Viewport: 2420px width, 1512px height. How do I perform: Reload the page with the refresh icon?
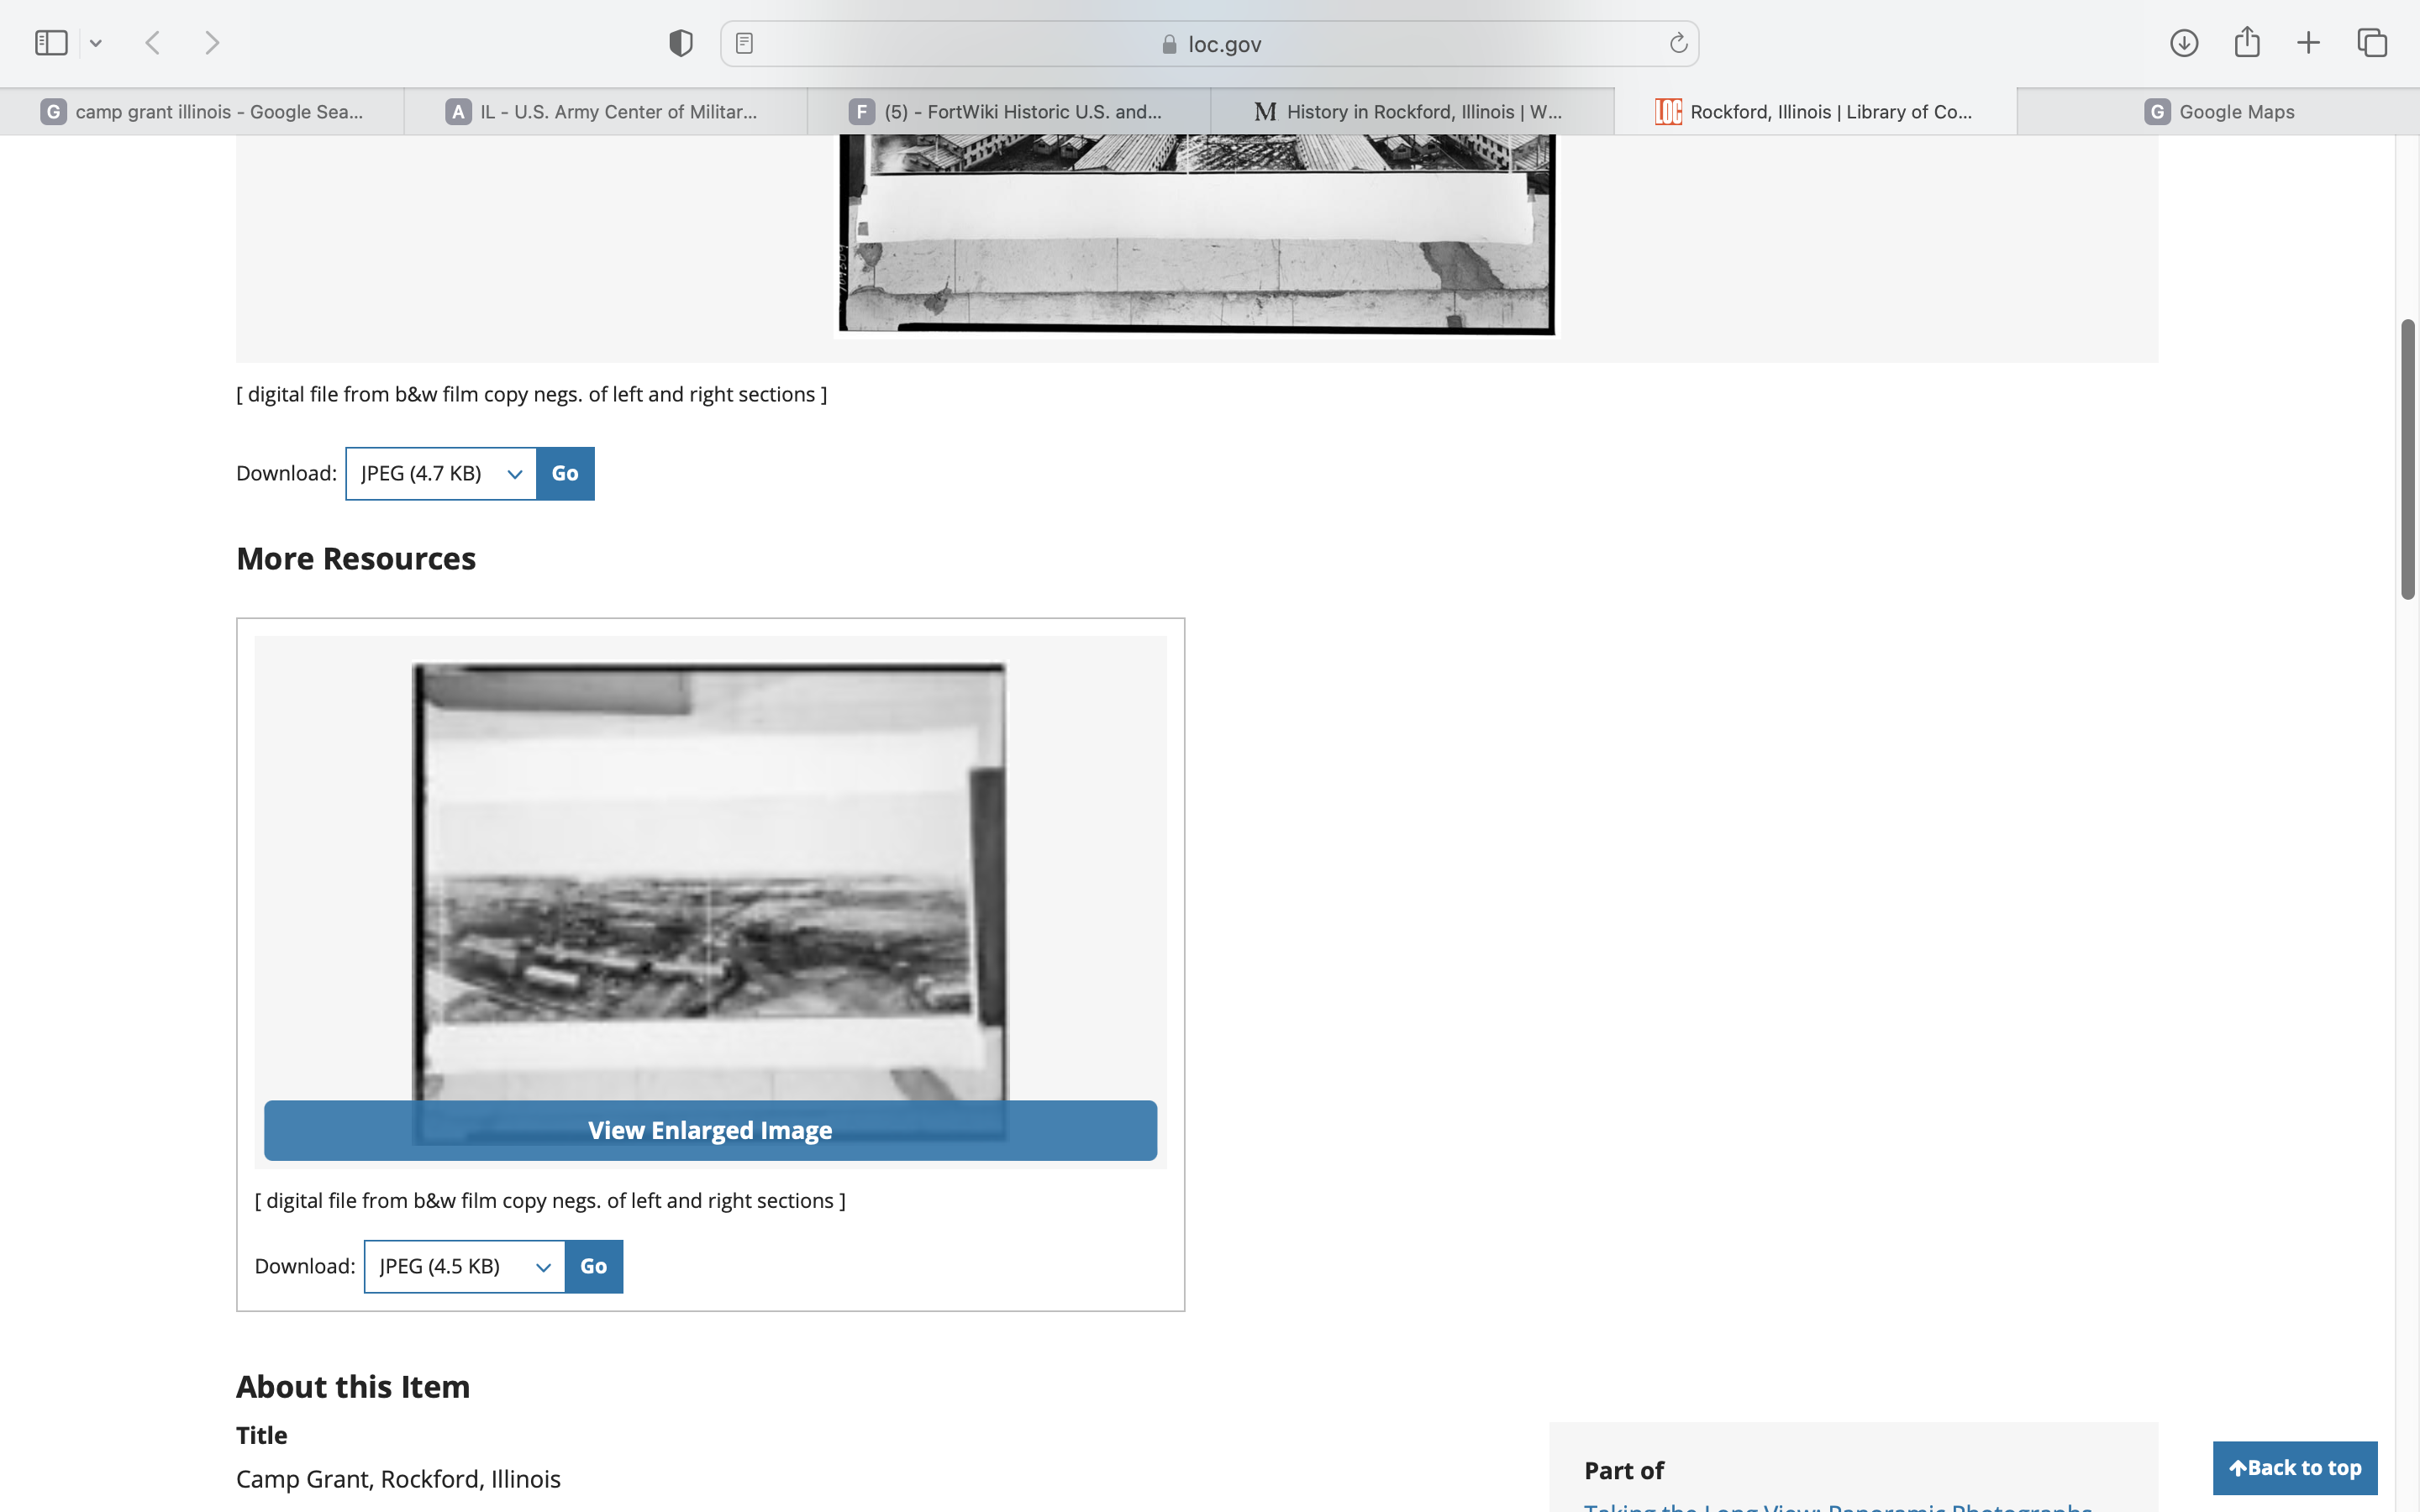[x=1678, y=43]
